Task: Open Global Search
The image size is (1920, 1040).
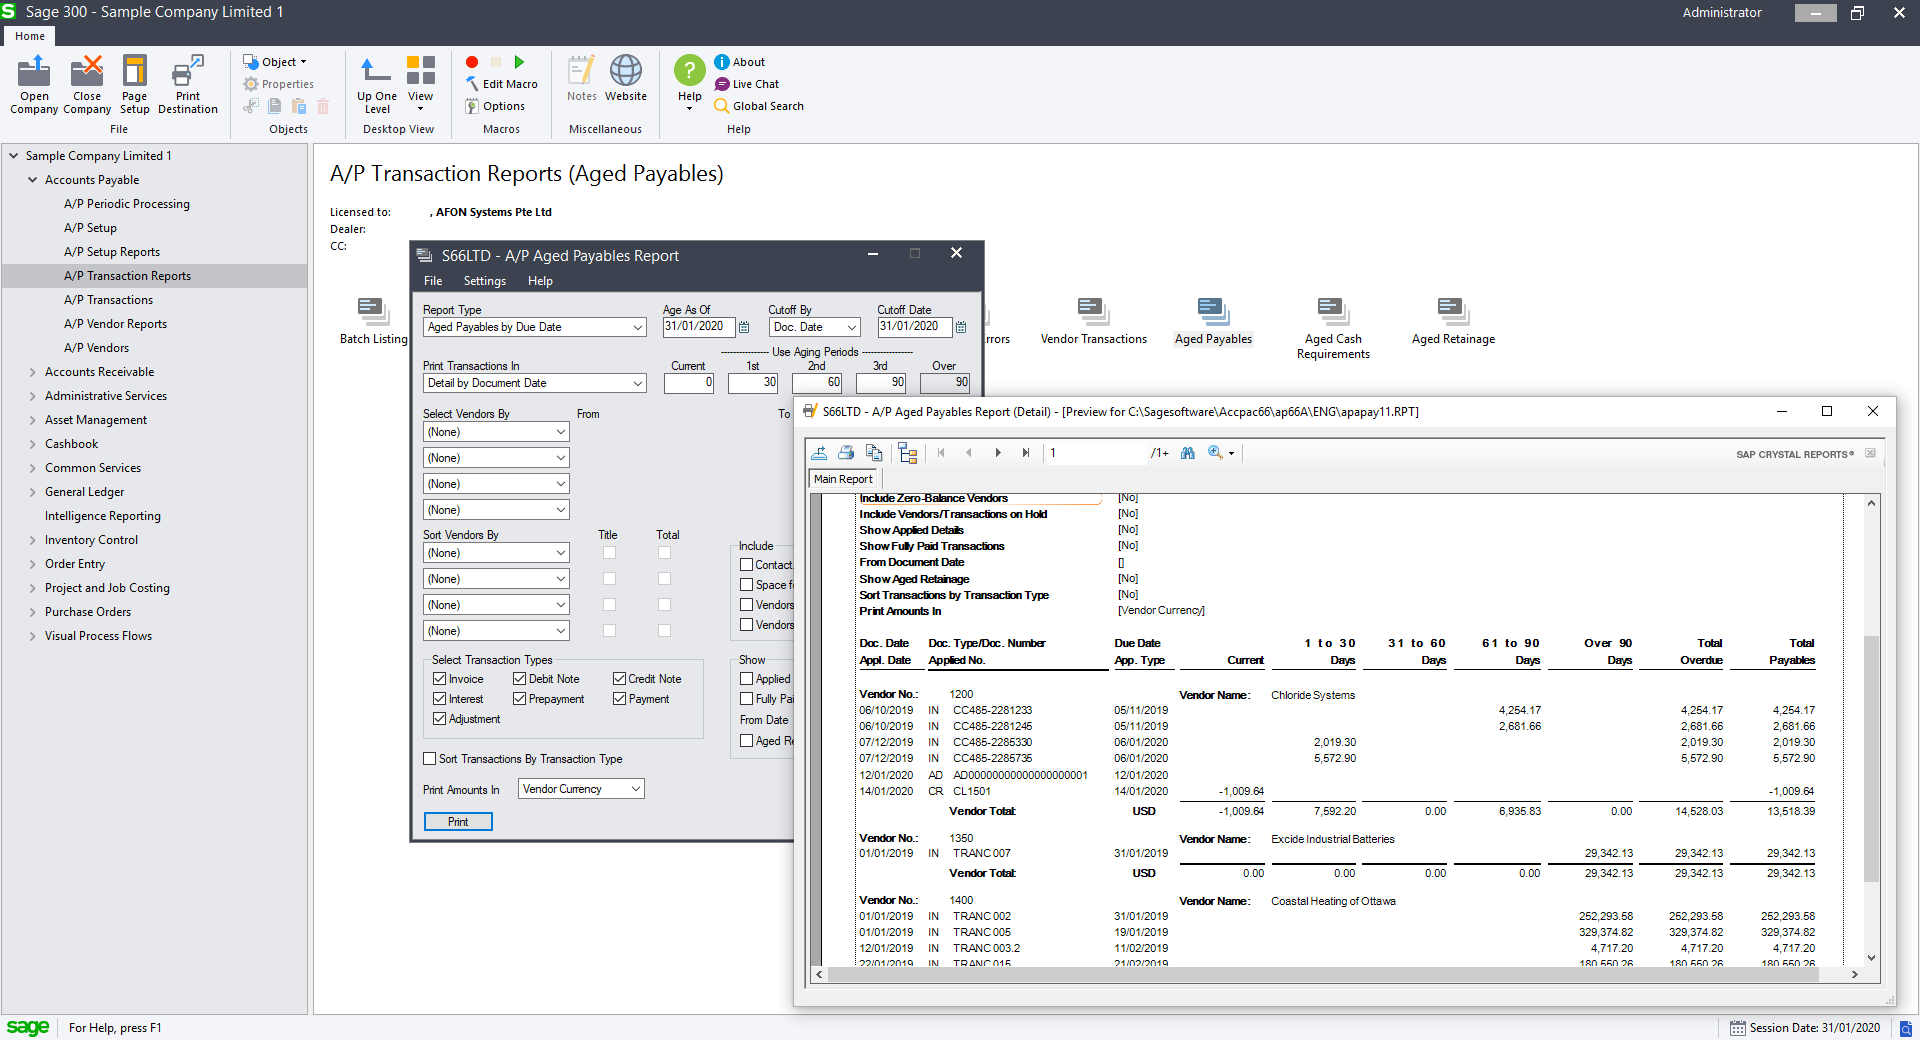Action: (759, 106)
